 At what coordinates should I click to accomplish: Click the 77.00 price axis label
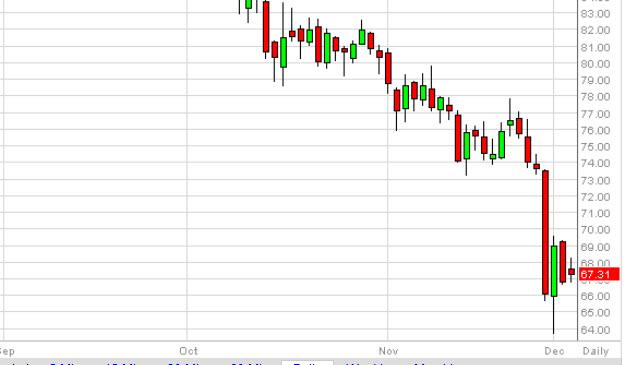tap(595, 114)
